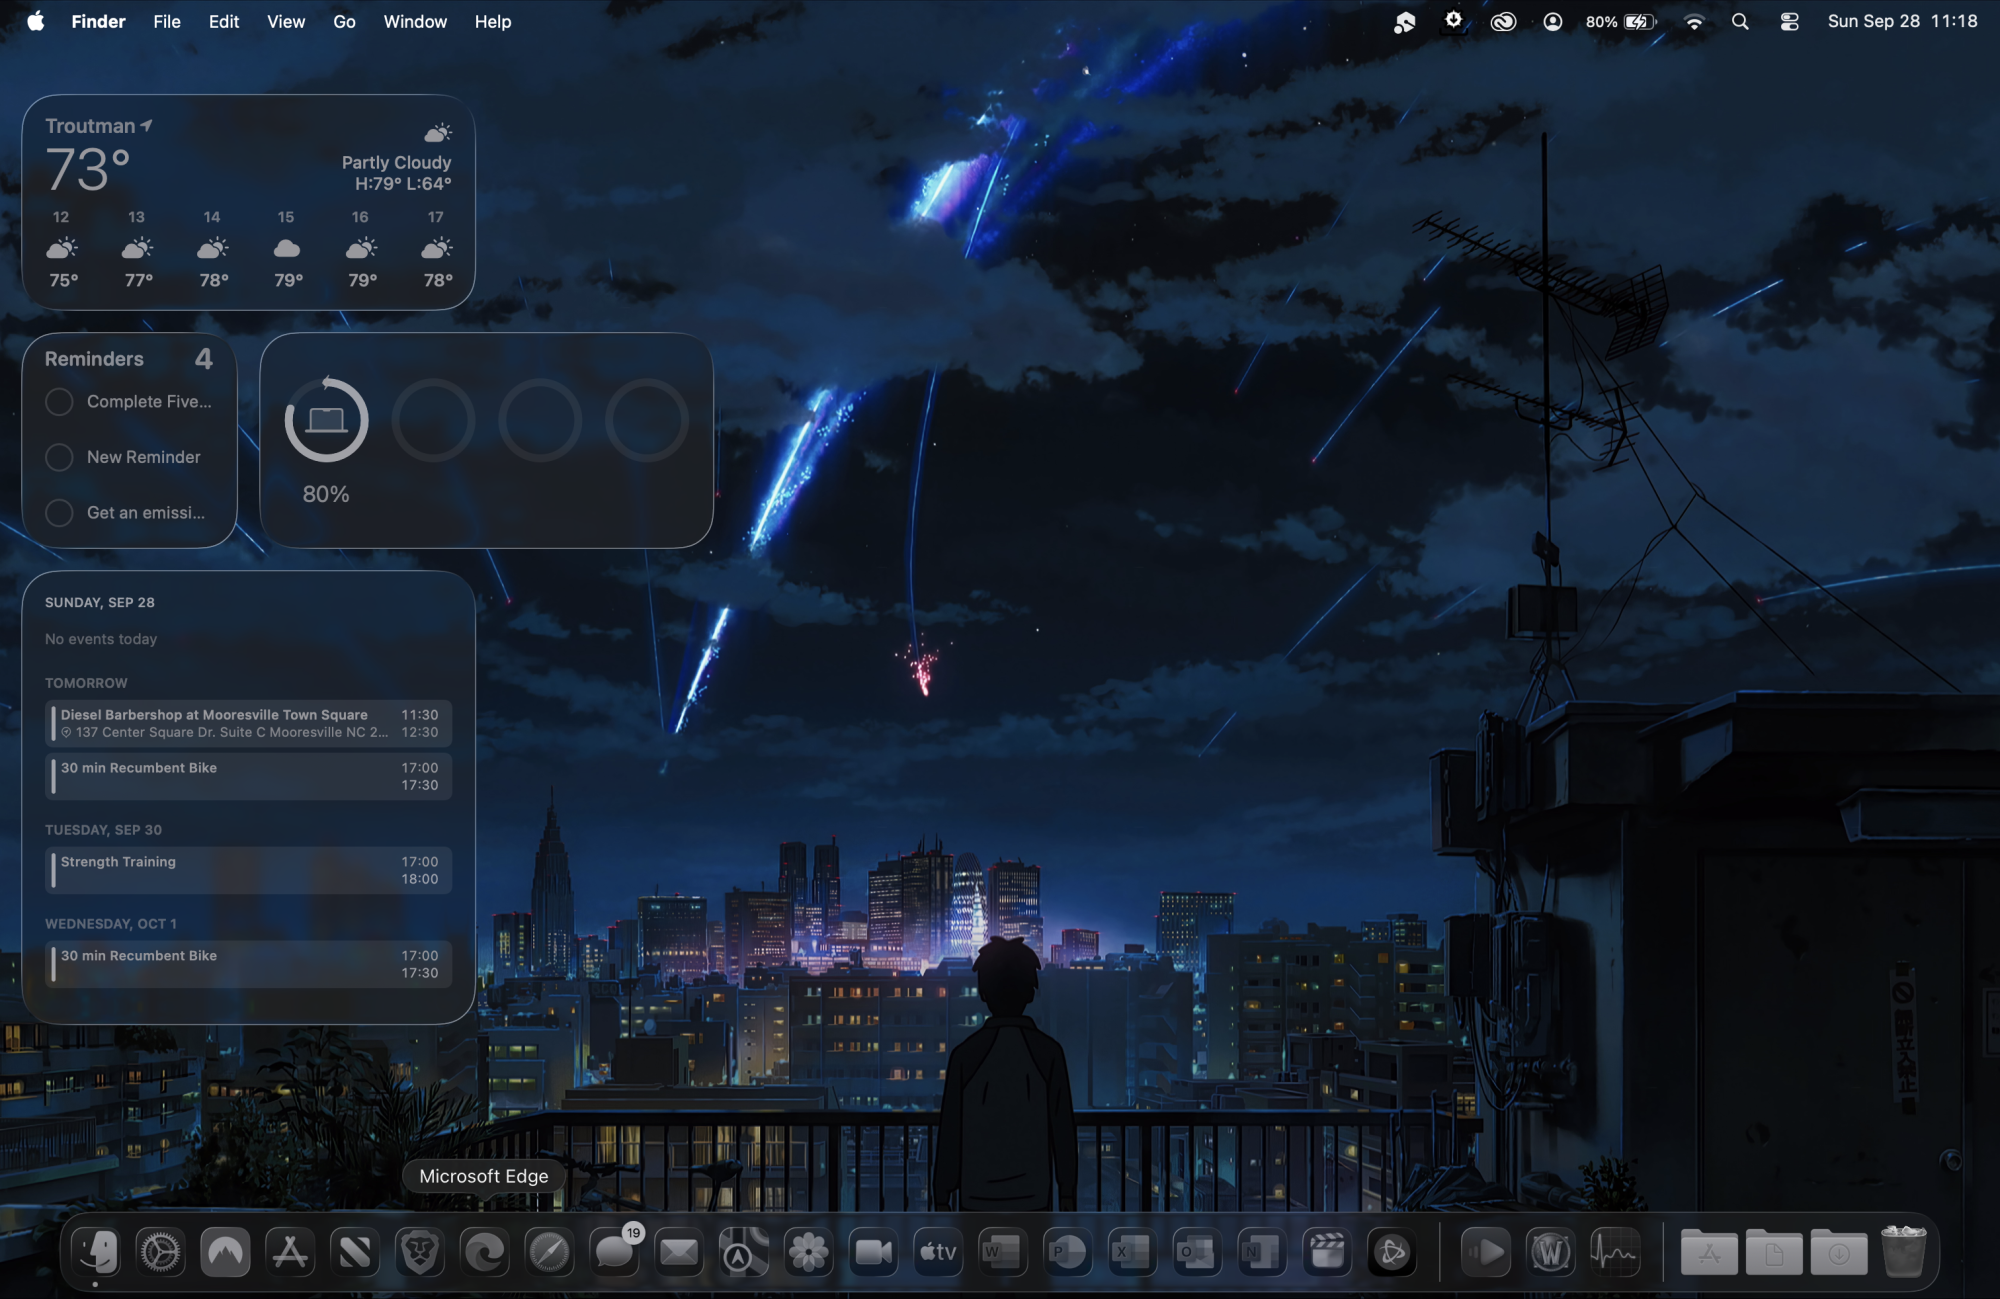Viewport: 2000px width, 1299px height.
Task: Open the Go menu
Action: (x=344, y=22)
